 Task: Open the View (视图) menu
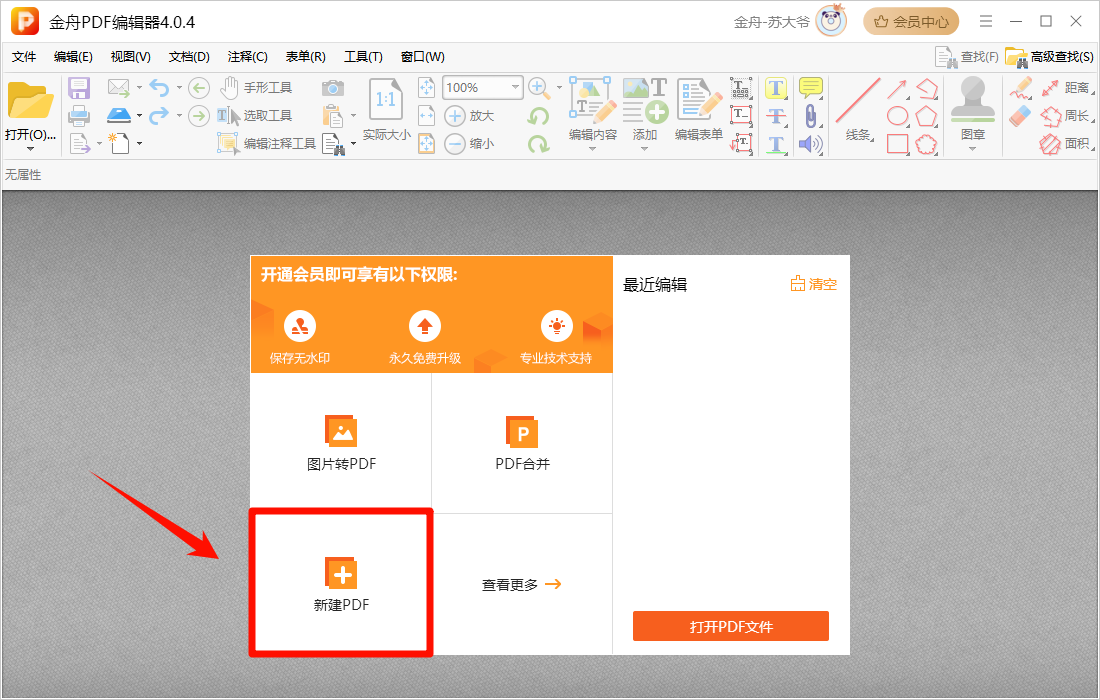[x=130, y=57]
